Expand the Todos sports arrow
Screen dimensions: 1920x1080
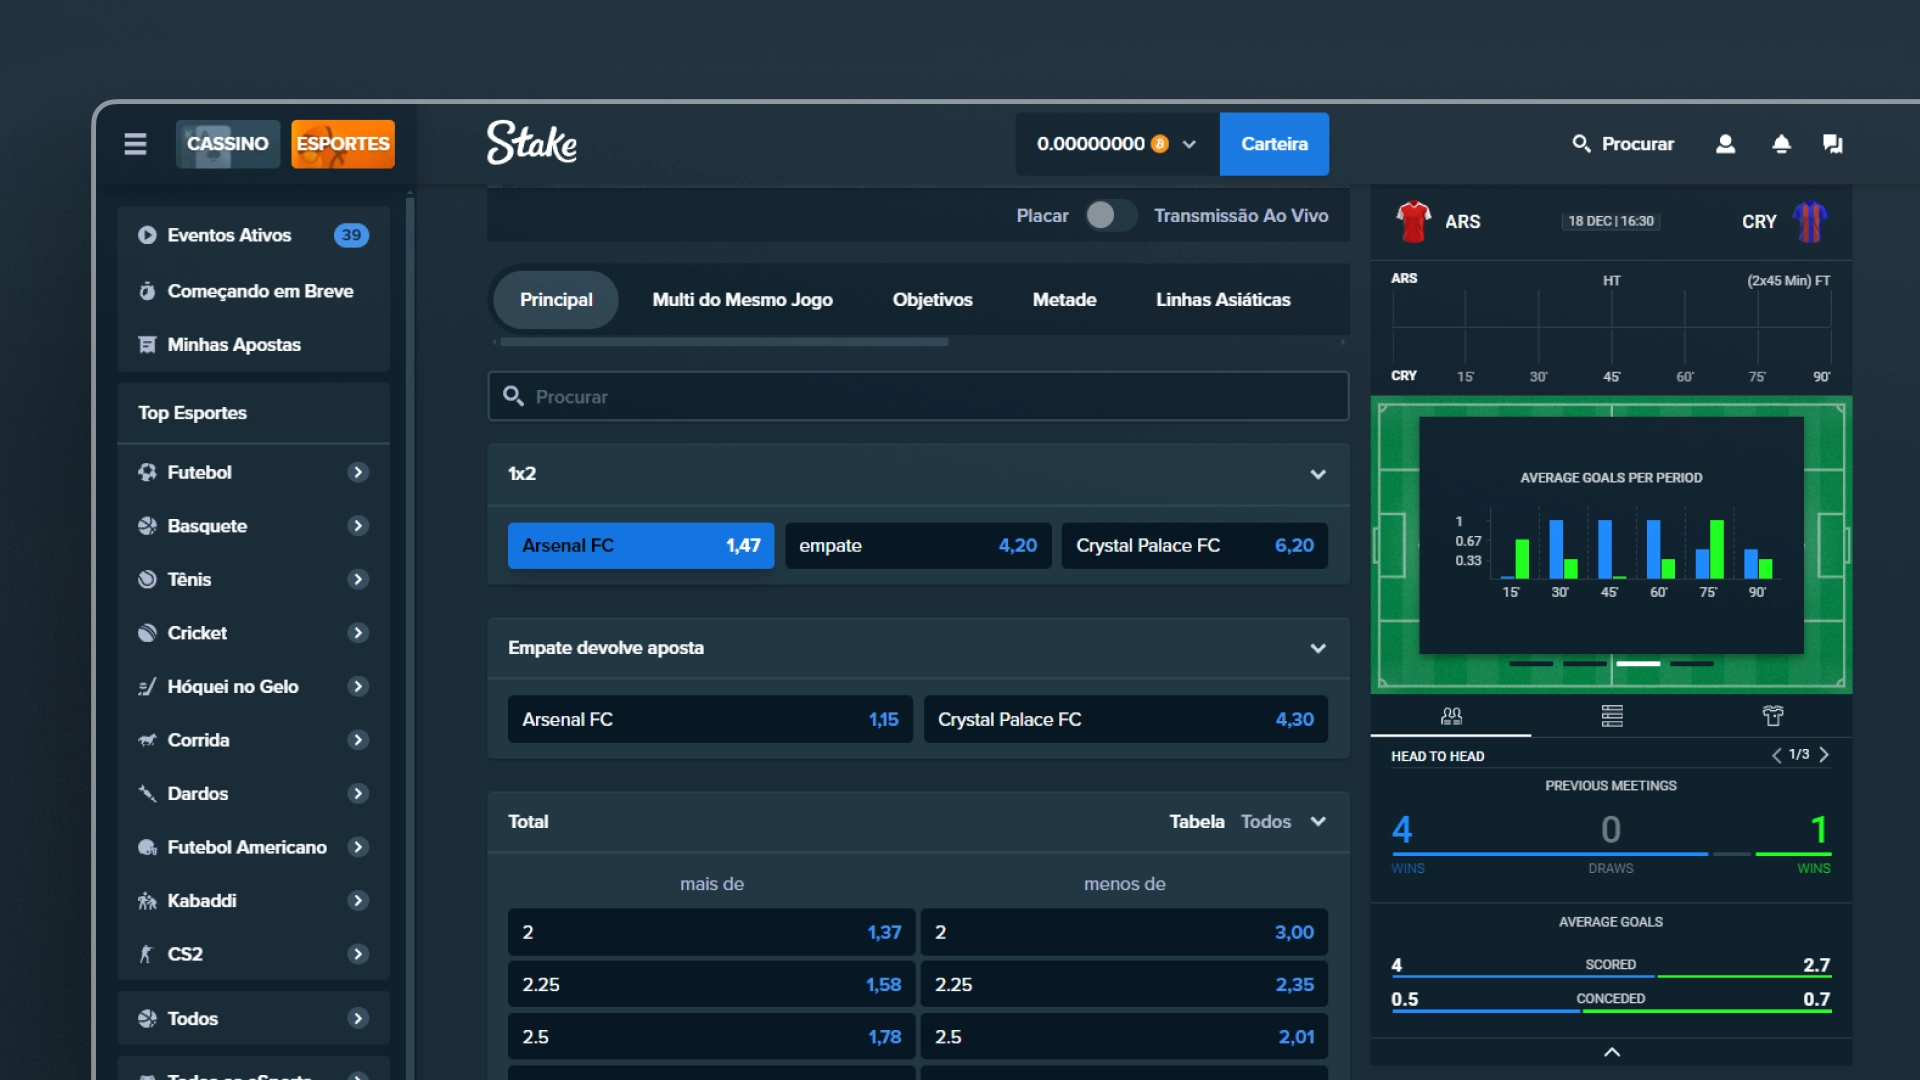coord(358,1019)
